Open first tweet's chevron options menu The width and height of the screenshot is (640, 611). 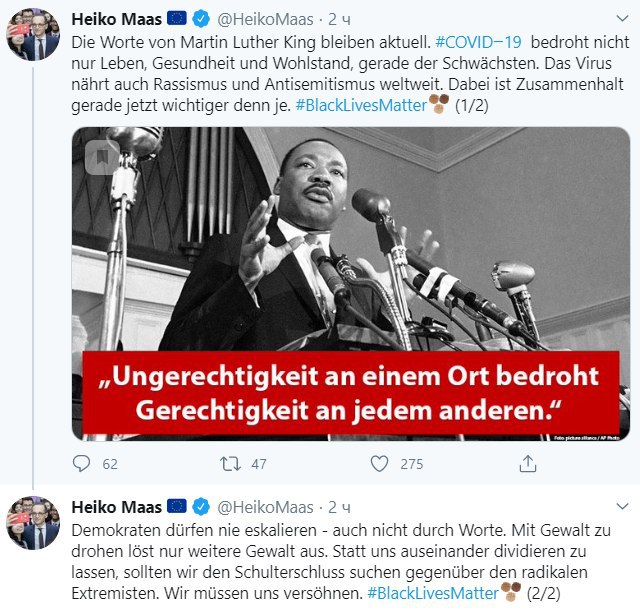tap(622, 18)
